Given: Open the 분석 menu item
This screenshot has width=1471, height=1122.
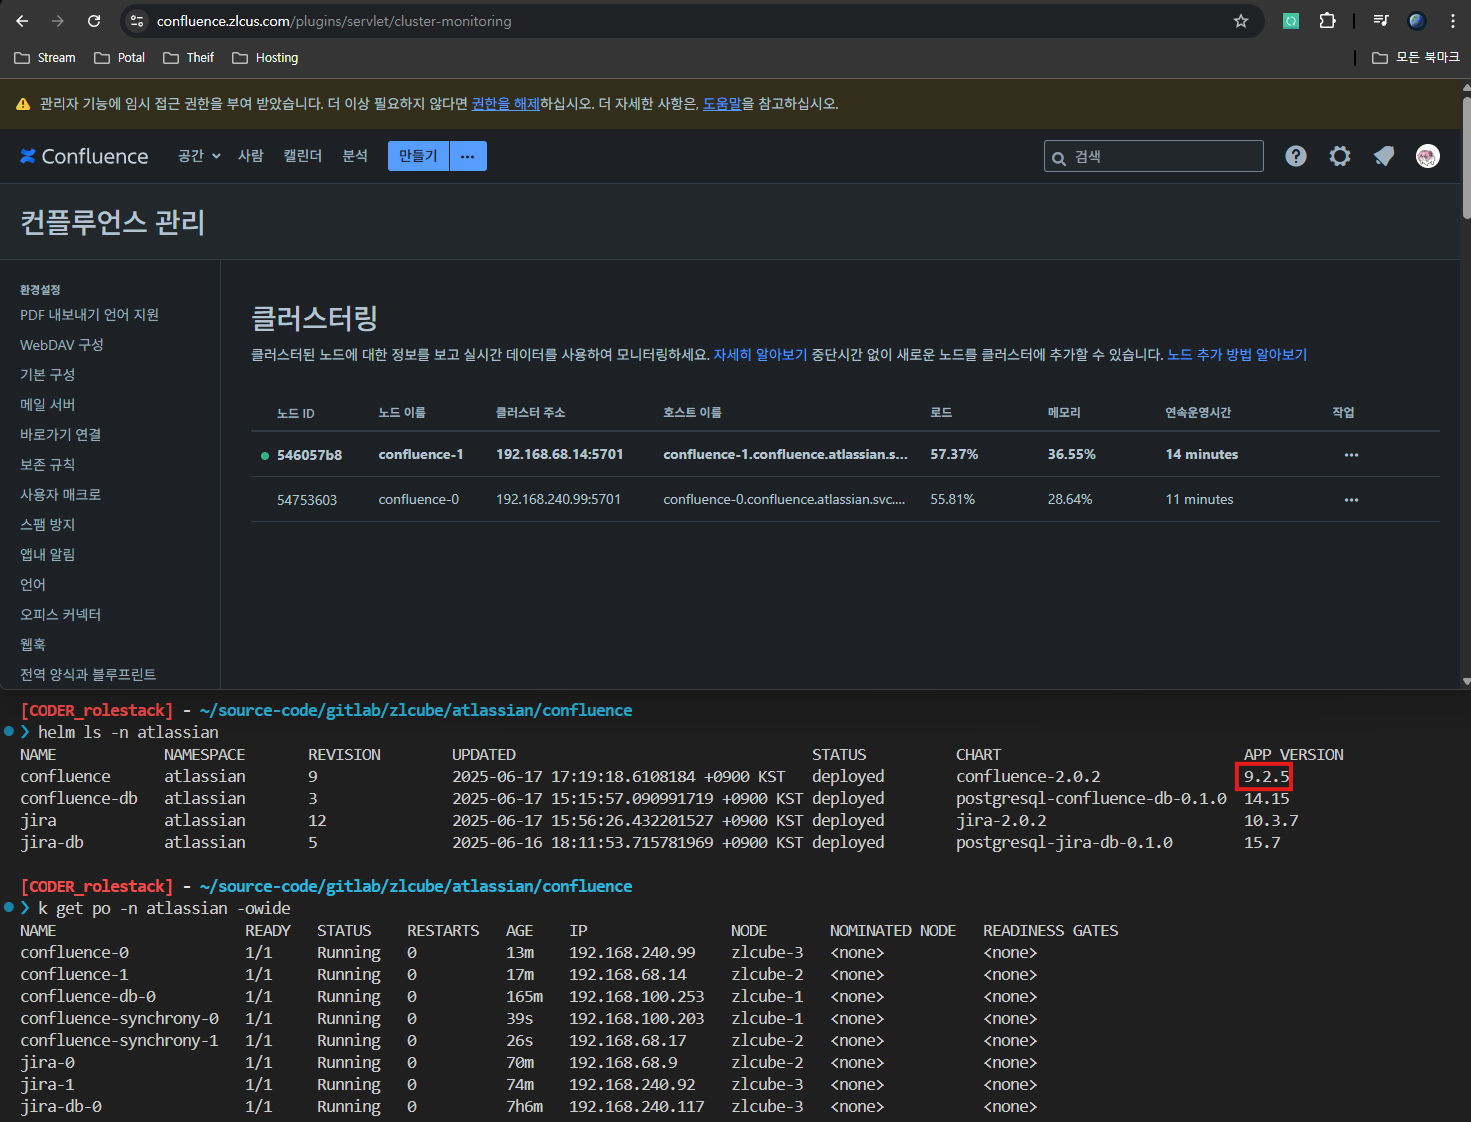Looking at the screenshot, I should (355, 156).
